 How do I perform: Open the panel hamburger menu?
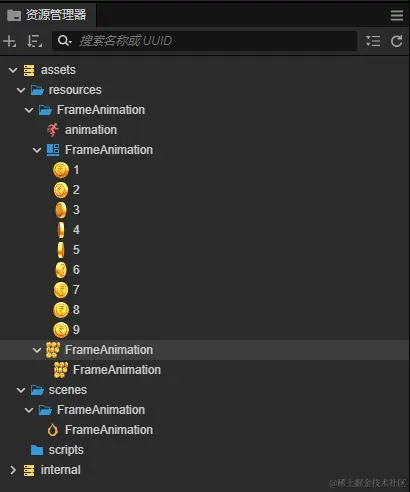(397, 15)
